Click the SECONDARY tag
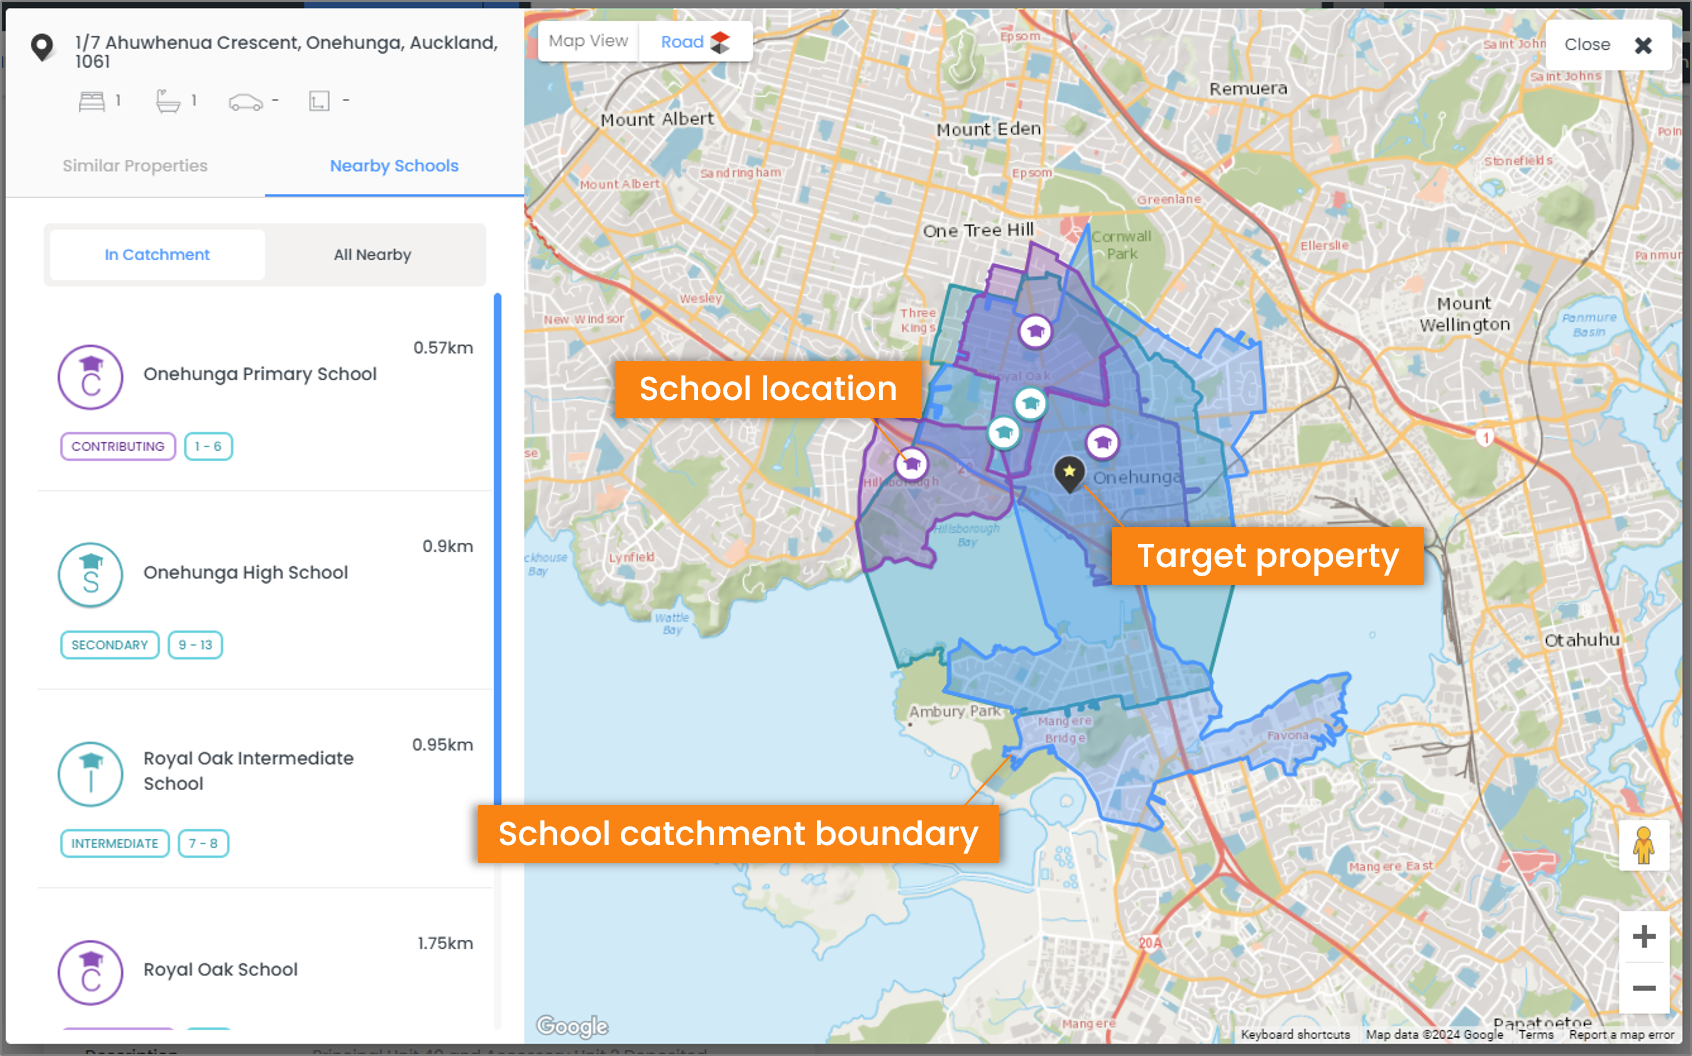Viewport: 1692px width, 1056px height. pos(110,645)
